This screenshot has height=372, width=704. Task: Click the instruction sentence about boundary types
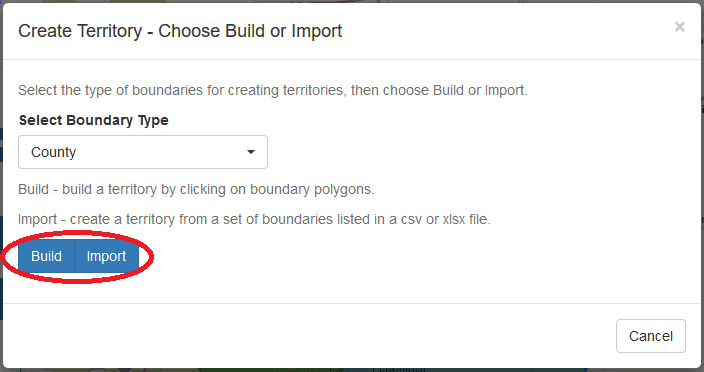(x=273, y=90)
